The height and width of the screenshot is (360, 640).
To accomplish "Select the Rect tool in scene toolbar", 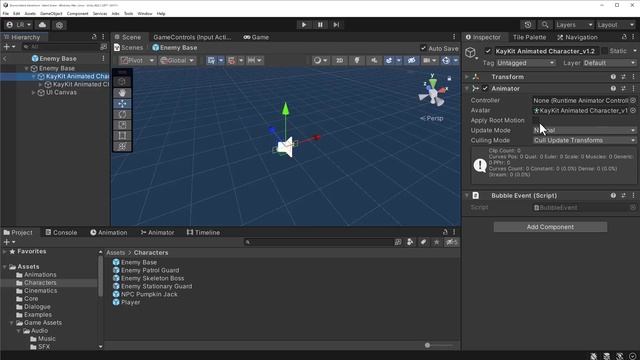I will (122, 136).
